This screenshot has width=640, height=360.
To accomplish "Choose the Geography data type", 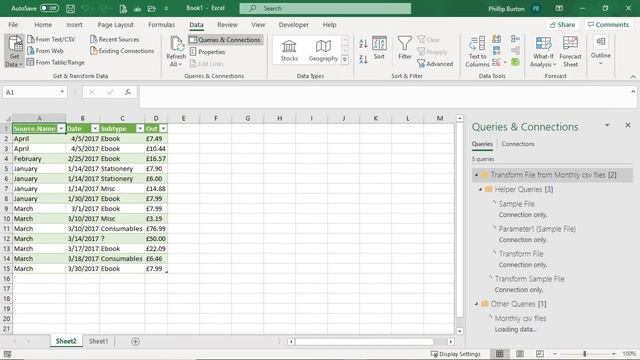I will click(323, 50).
